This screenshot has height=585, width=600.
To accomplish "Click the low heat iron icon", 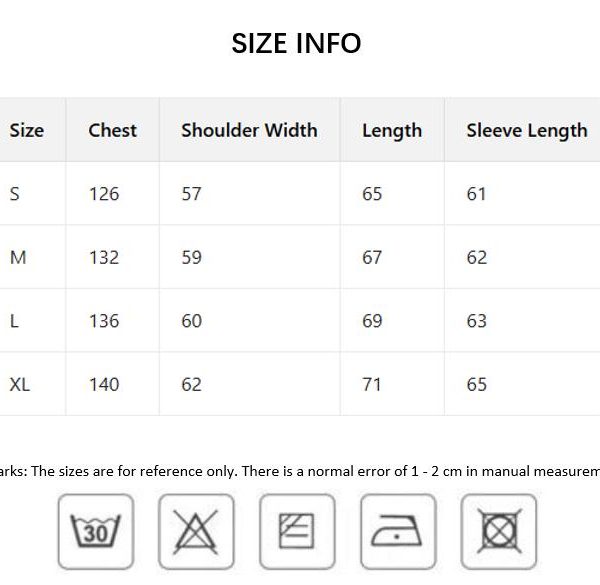I will click(398, 531).
